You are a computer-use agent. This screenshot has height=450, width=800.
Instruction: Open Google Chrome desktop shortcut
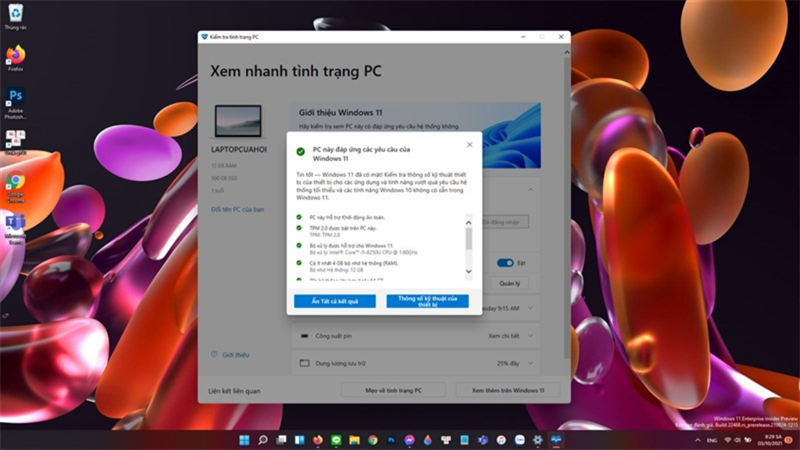click(x=15, y=188)
